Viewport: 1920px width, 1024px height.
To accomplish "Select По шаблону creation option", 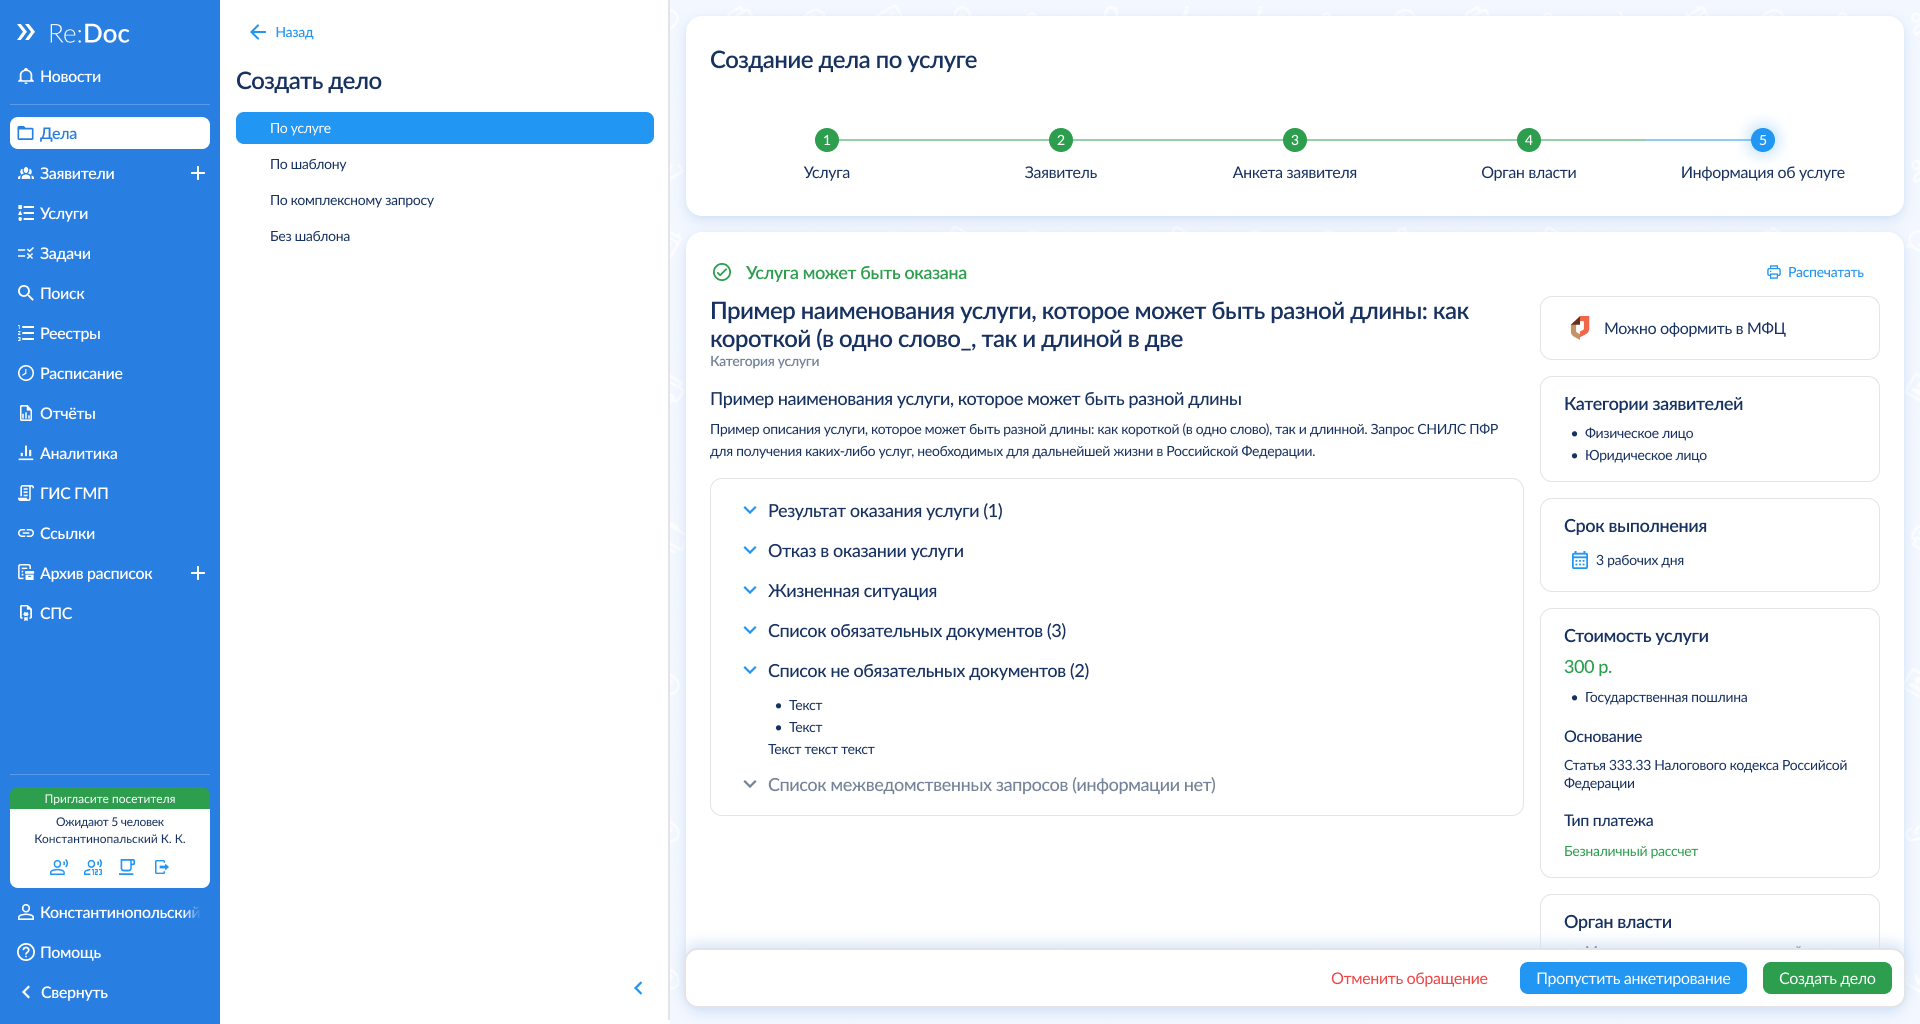I will 308,164.
